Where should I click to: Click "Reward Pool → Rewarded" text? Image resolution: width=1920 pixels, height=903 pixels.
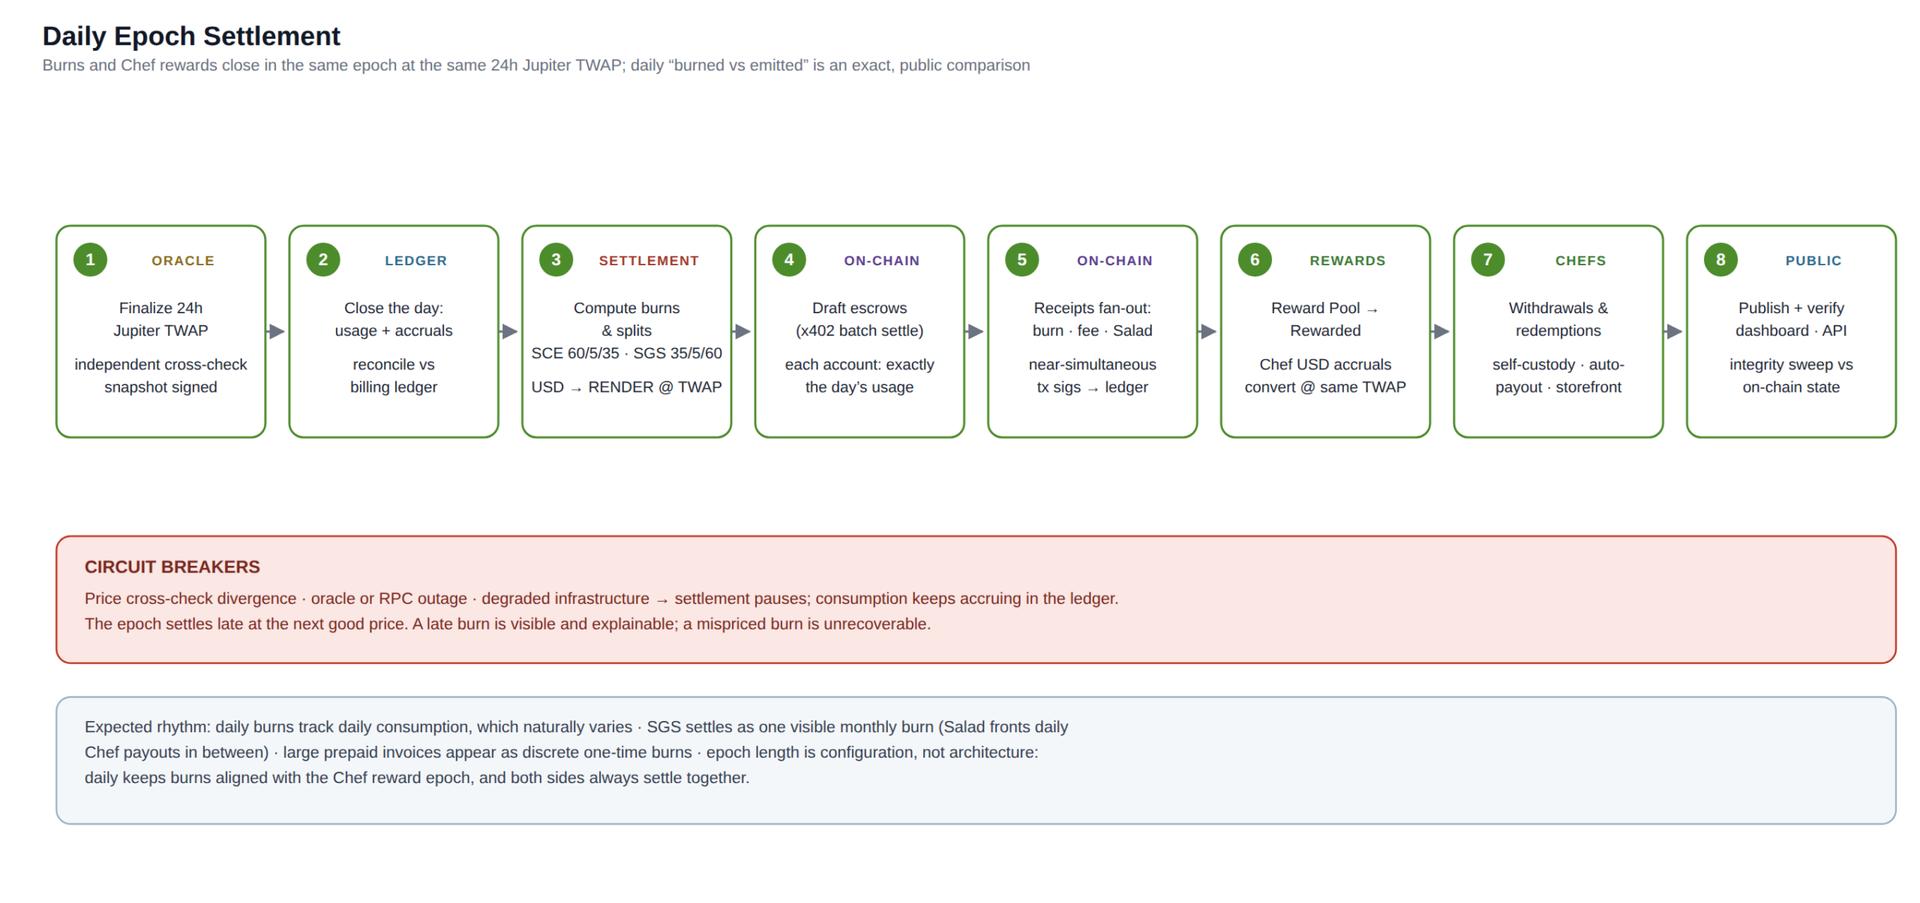1326,319
